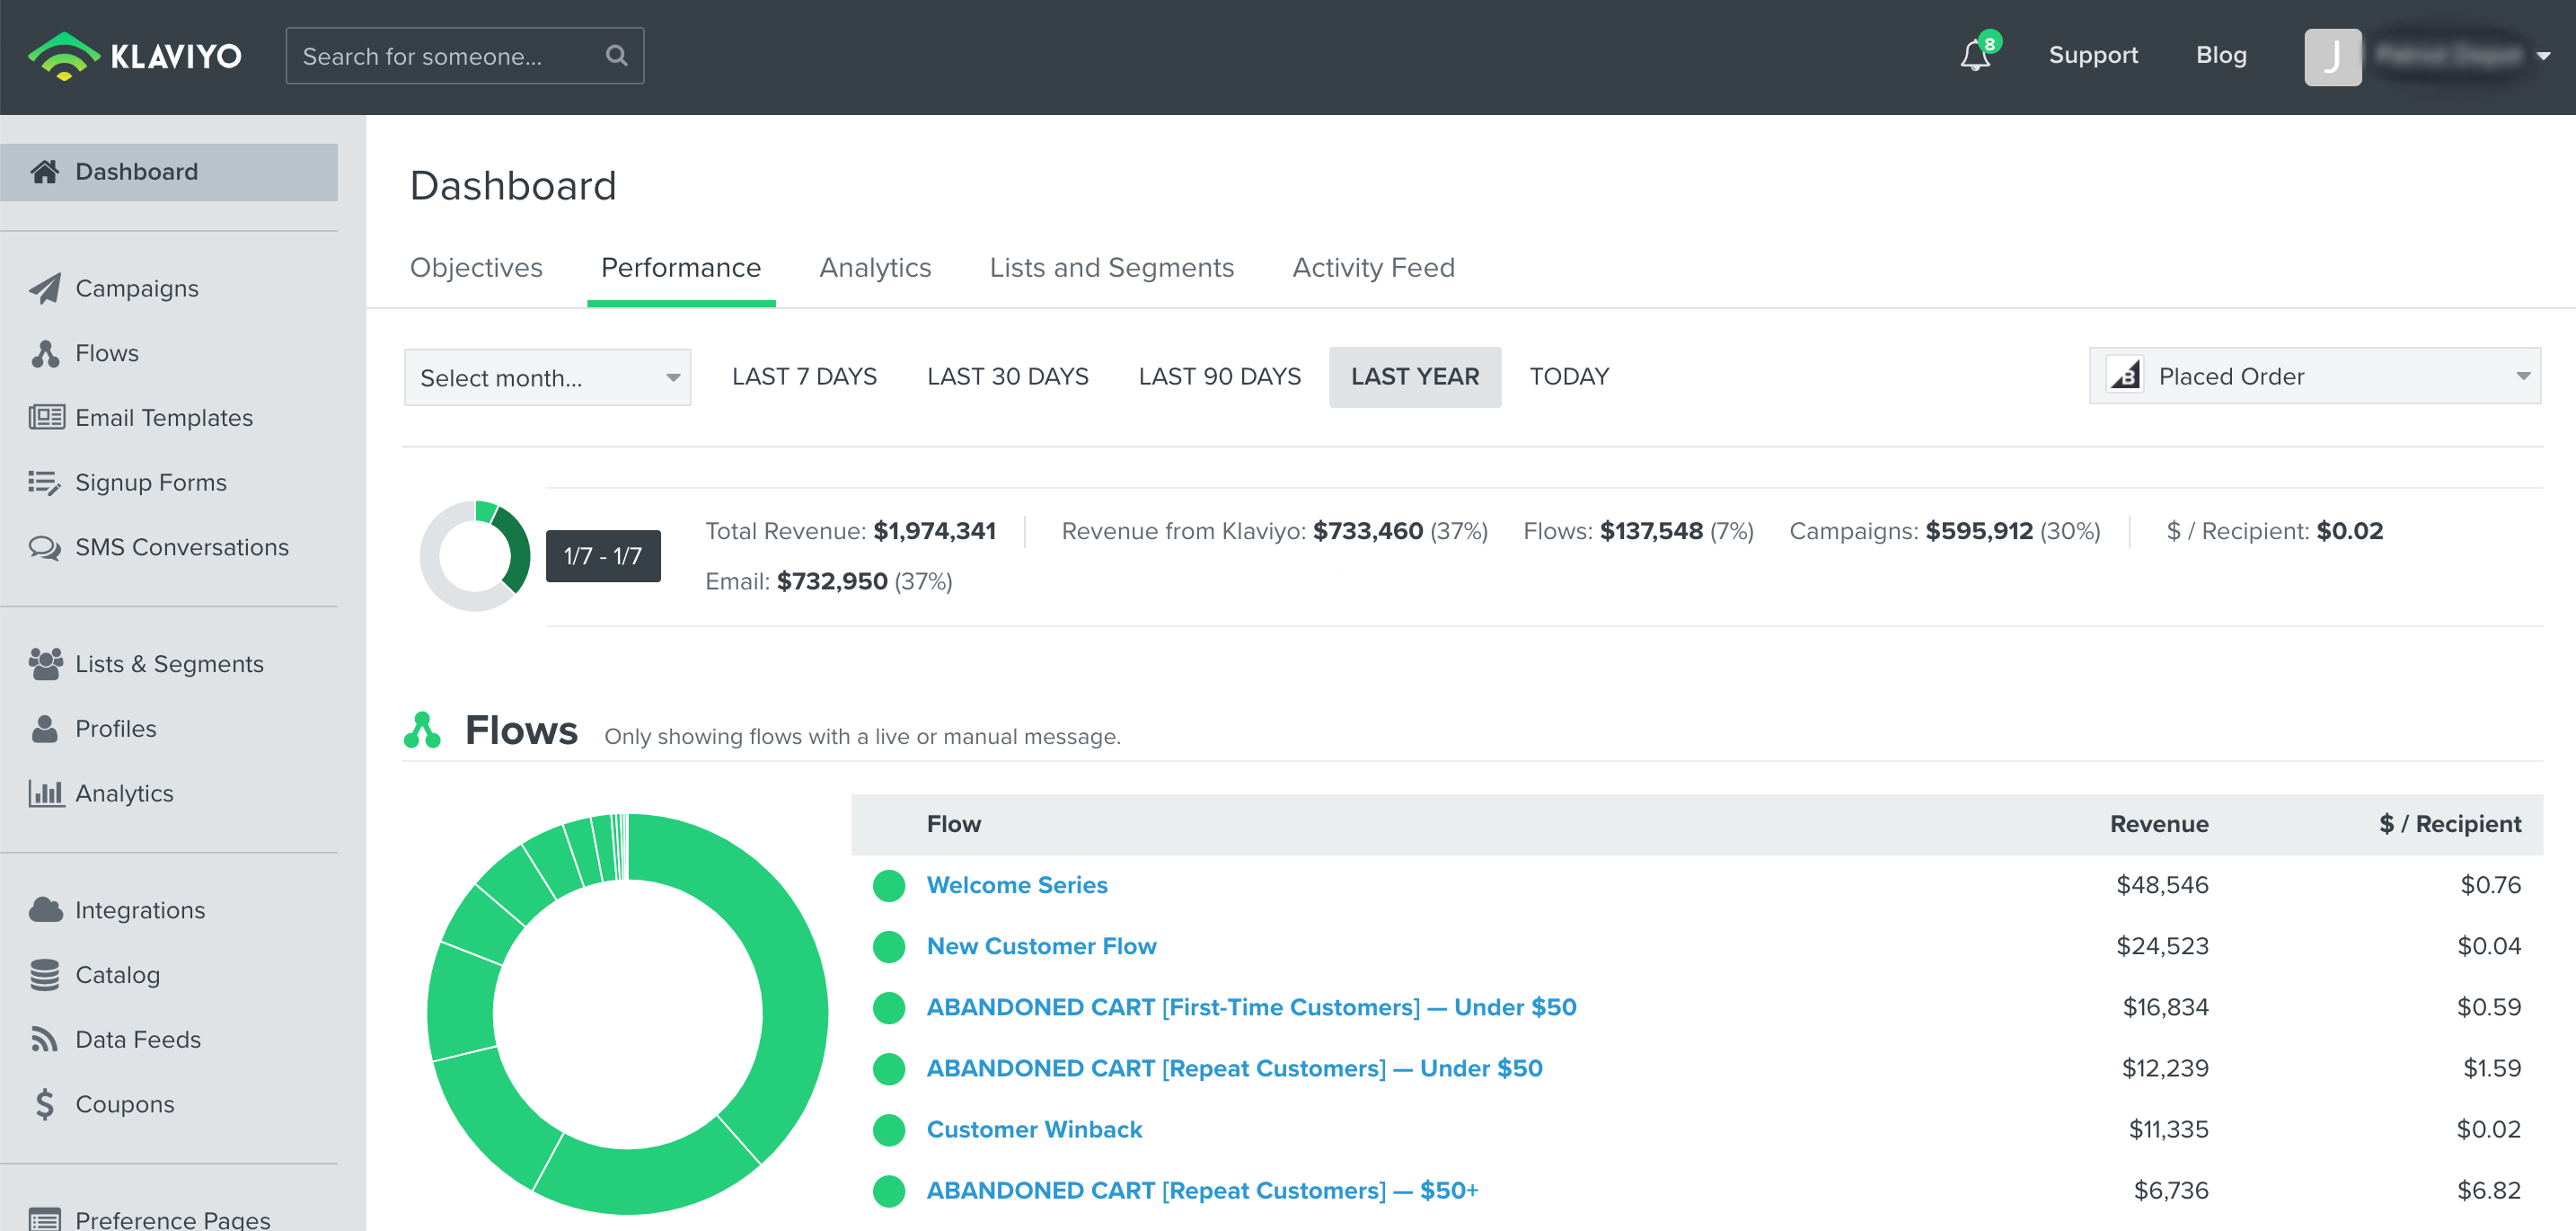Switch to the Objectives tab
This screenshot has width=2576, height=1231.
476,268
